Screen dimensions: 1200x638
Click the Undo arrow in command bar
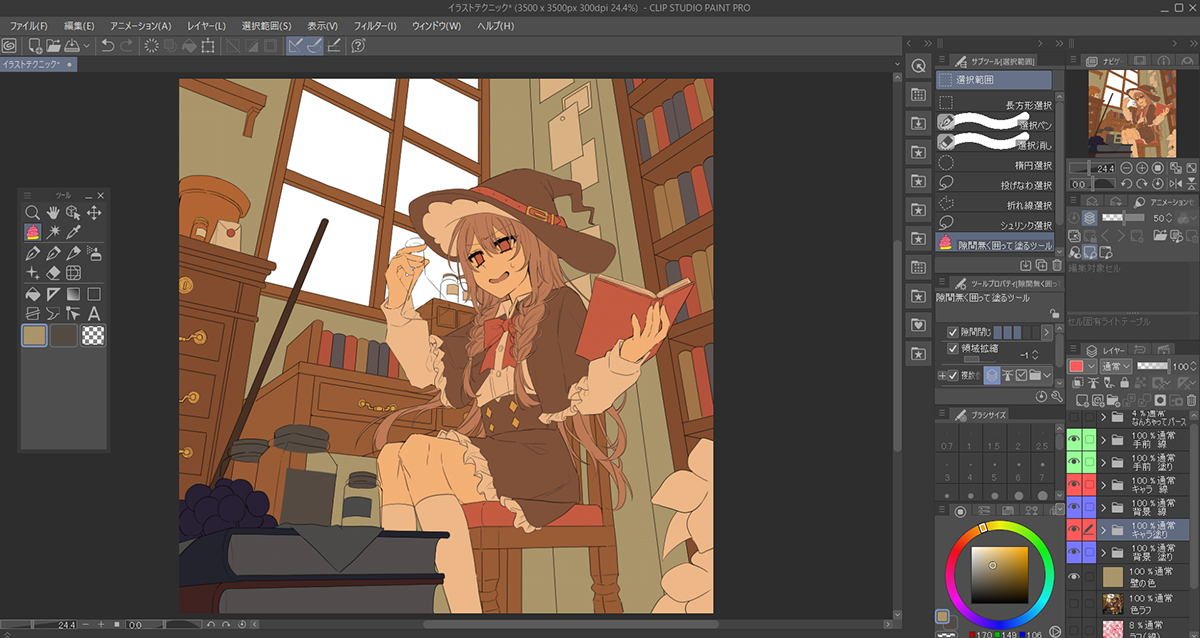107,45
